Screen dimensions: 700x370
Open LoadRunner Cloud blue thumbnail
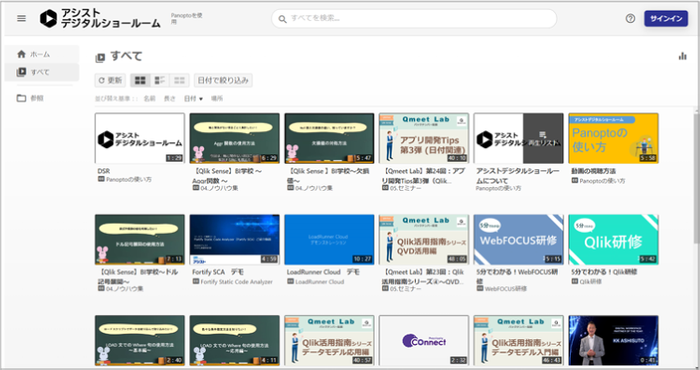tap(329, 240)
